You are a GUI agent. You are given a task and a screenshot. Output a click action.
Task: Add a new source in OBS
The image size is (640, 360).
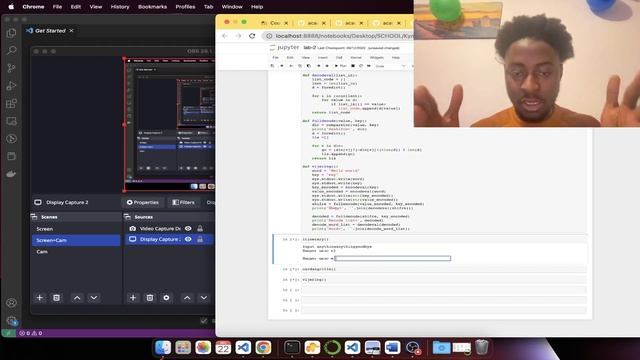click(133, 298)
